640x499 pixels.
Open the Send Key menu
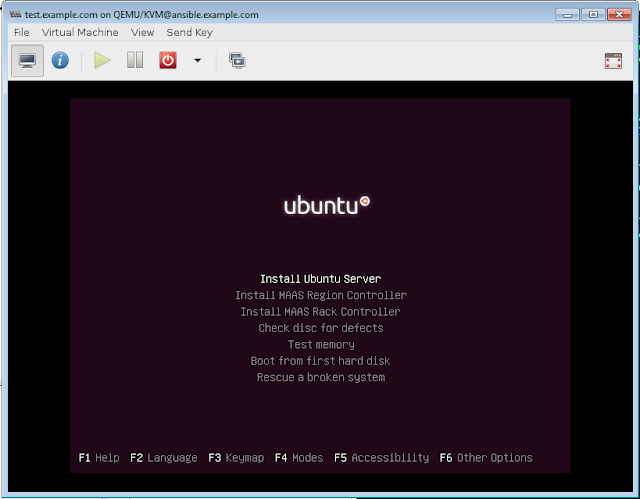coord(189,32)
